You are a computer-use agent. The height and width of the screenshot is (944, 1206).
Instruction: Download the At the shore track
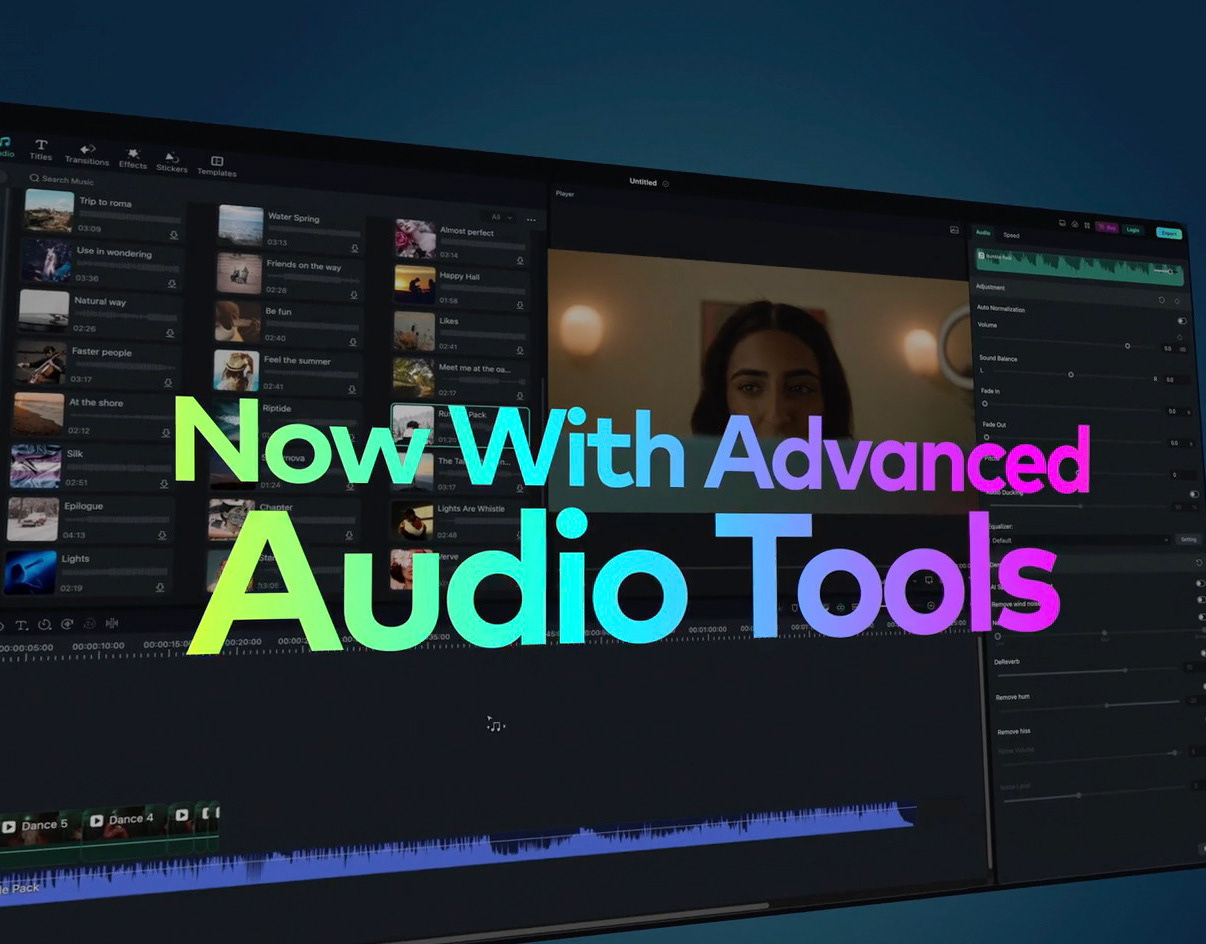click(166, 433)
